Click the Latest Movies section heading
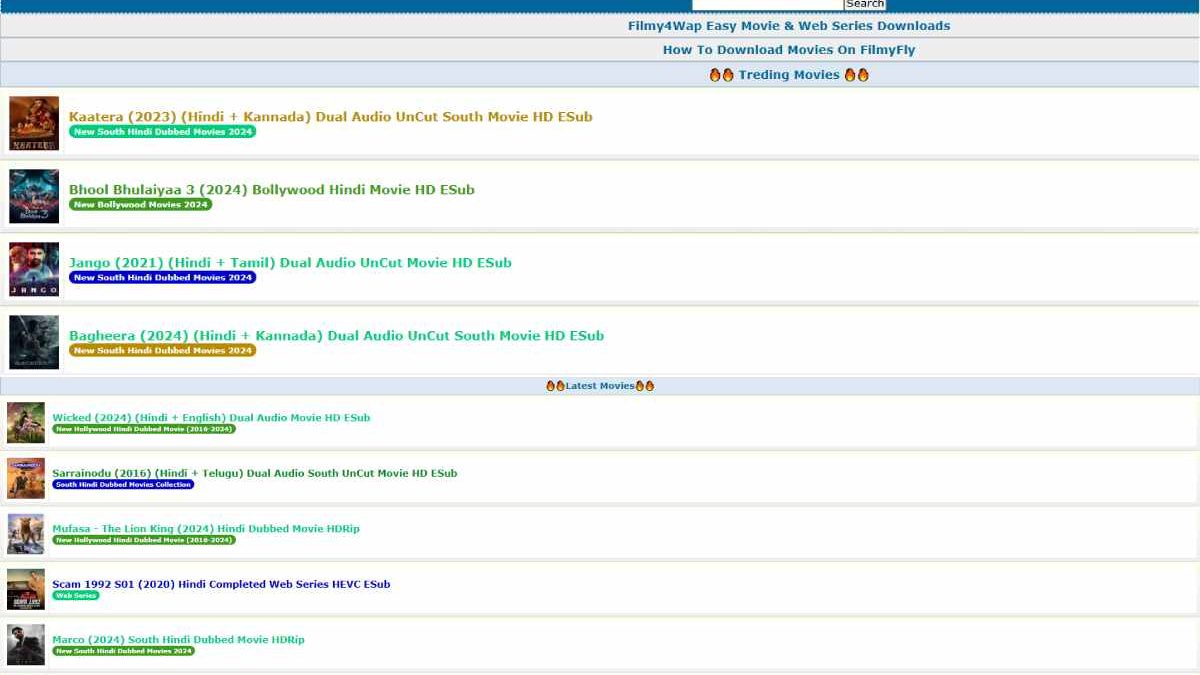 pyautogui.click(x=600, y=386)
